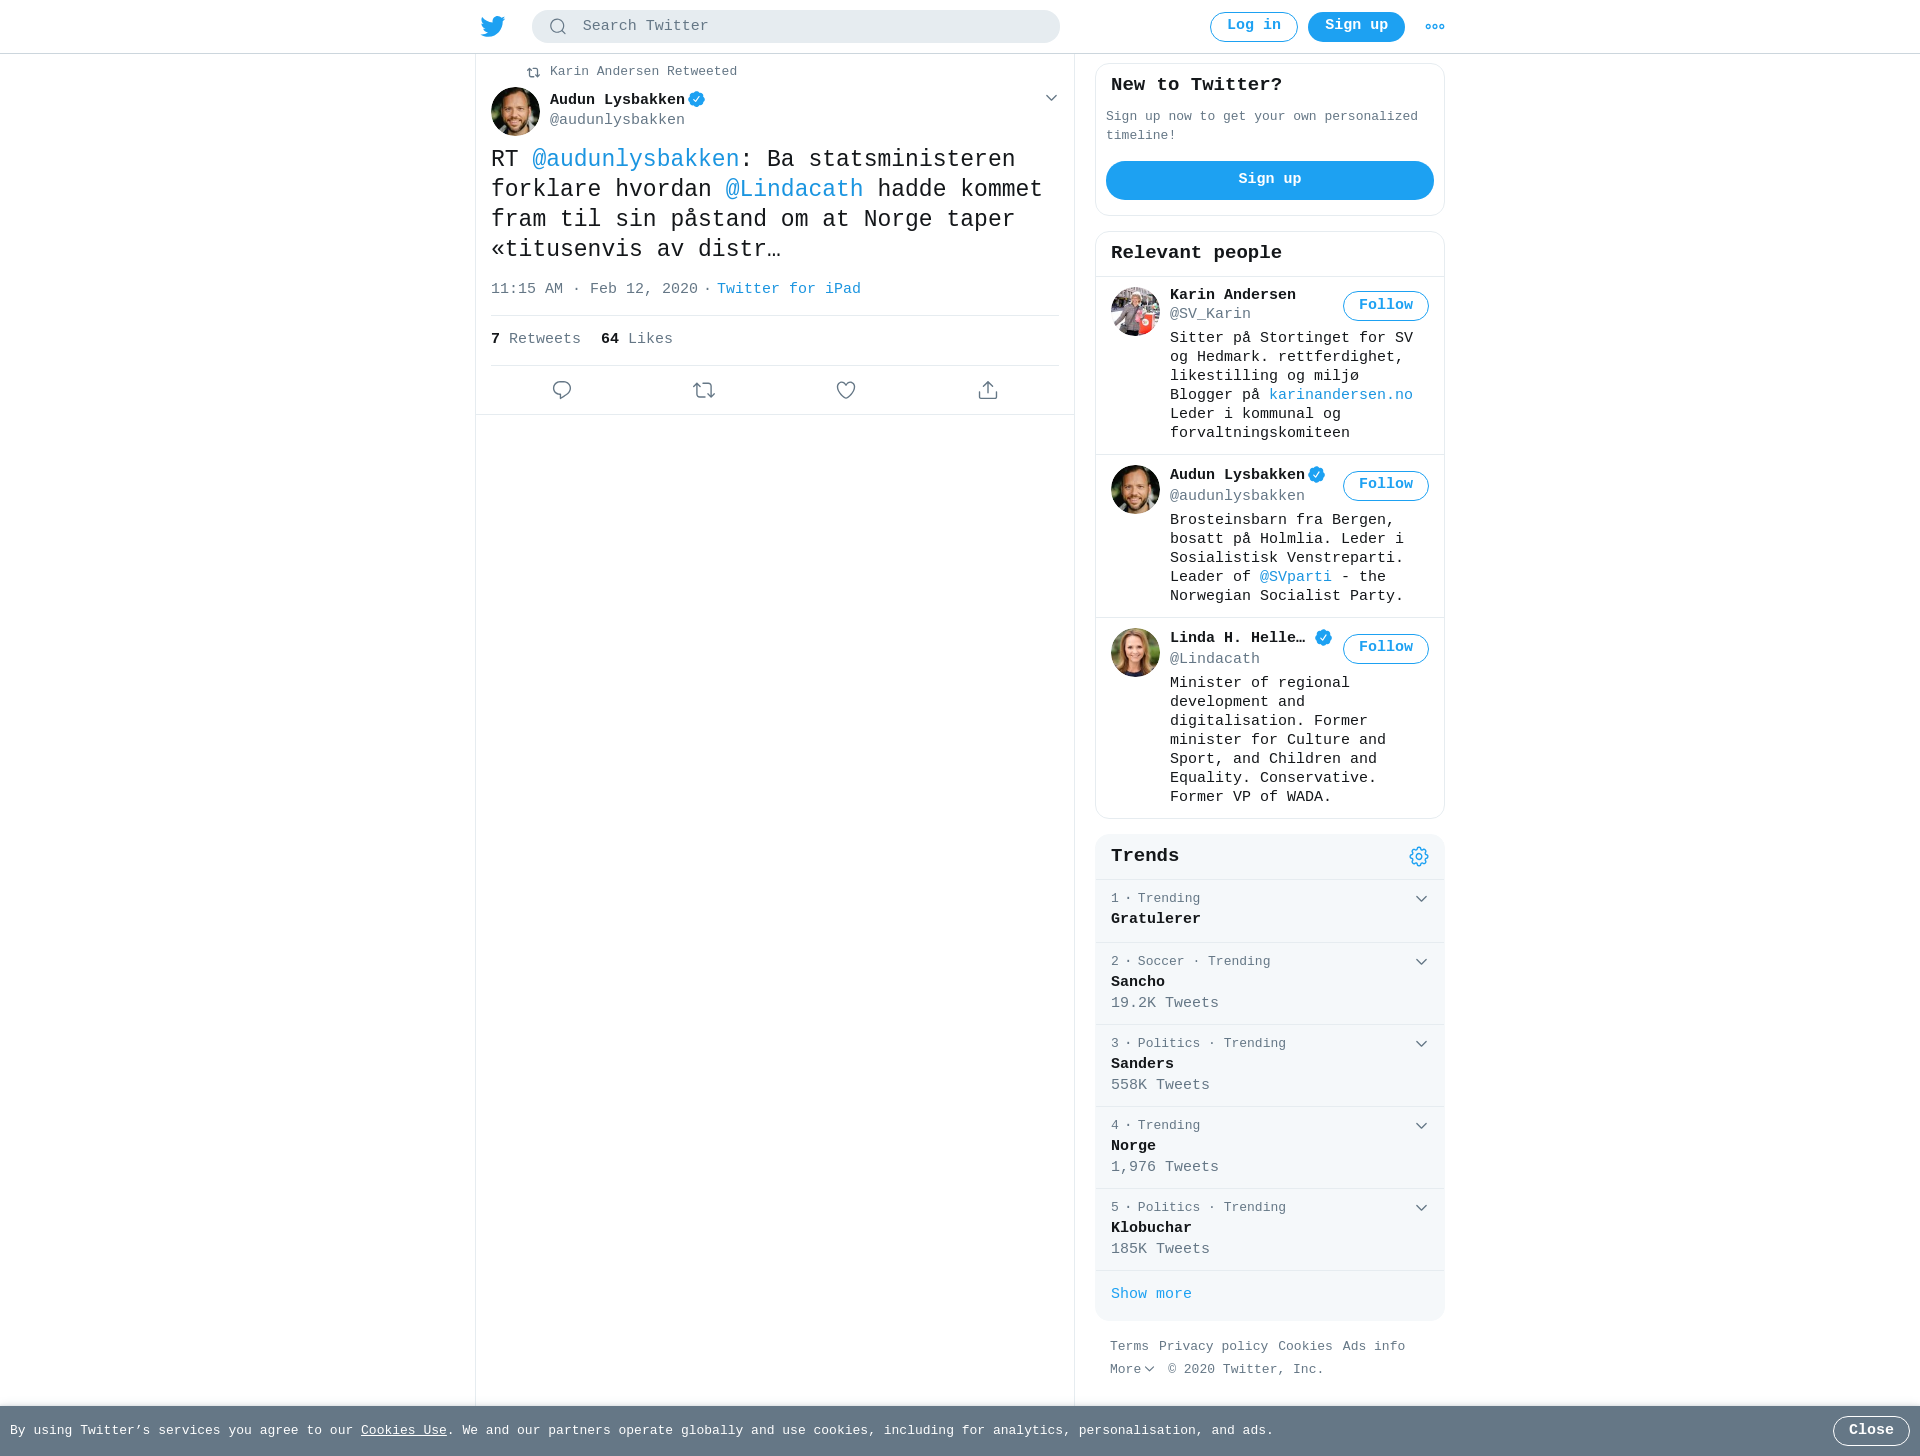Click Audun Lysbakken's tweet avatar
This screenshot has height=1456, width=1920.
coord(515,111)
